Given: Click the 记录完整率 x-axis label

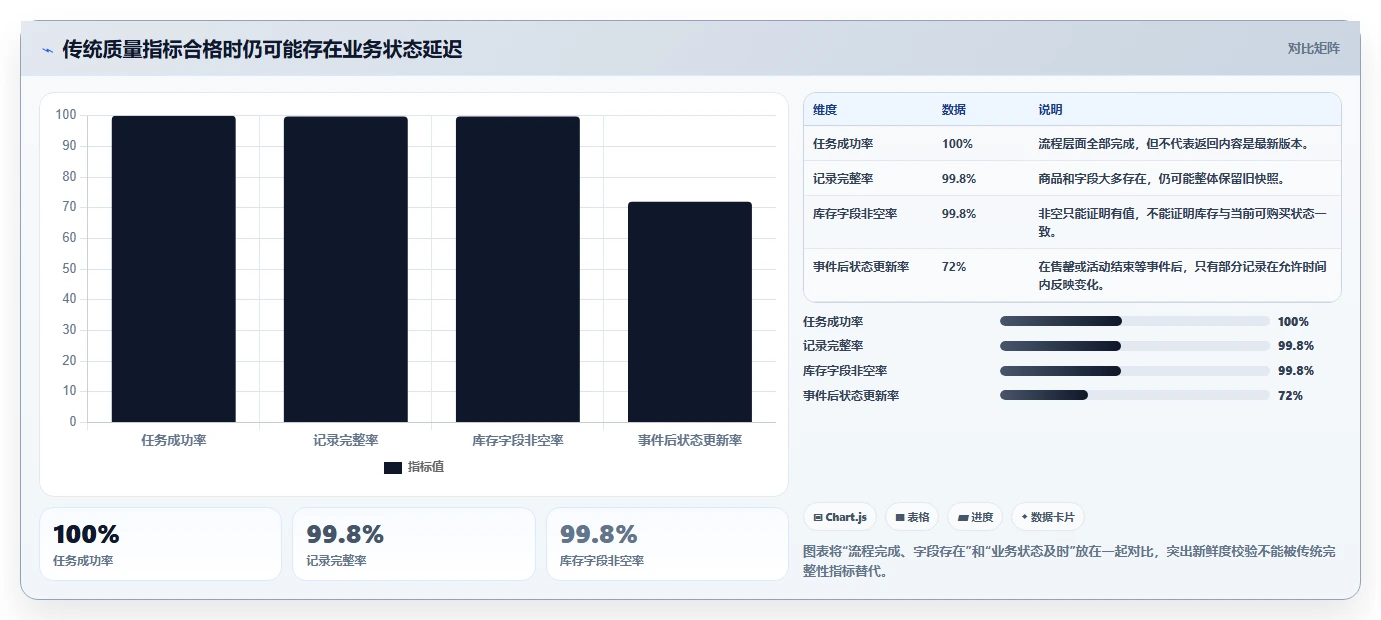Looking at the screenshot, I should tap(346, 440).
